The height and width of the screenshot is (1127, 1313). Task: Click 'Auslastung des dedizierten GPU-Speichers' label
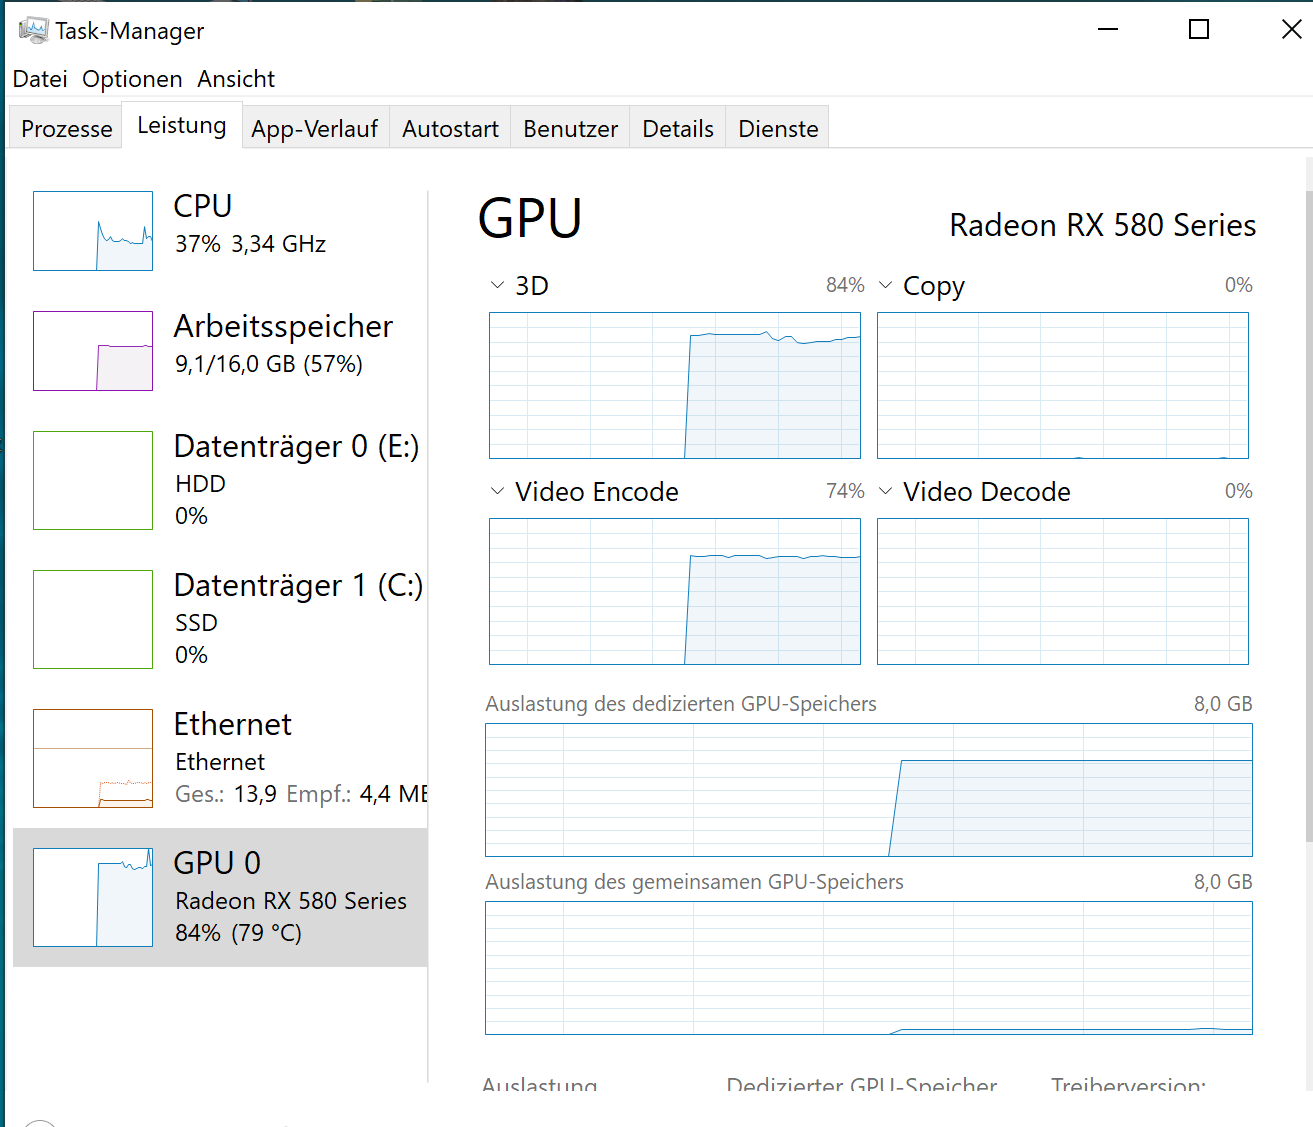pyautogui.click(x=681, y=704)
